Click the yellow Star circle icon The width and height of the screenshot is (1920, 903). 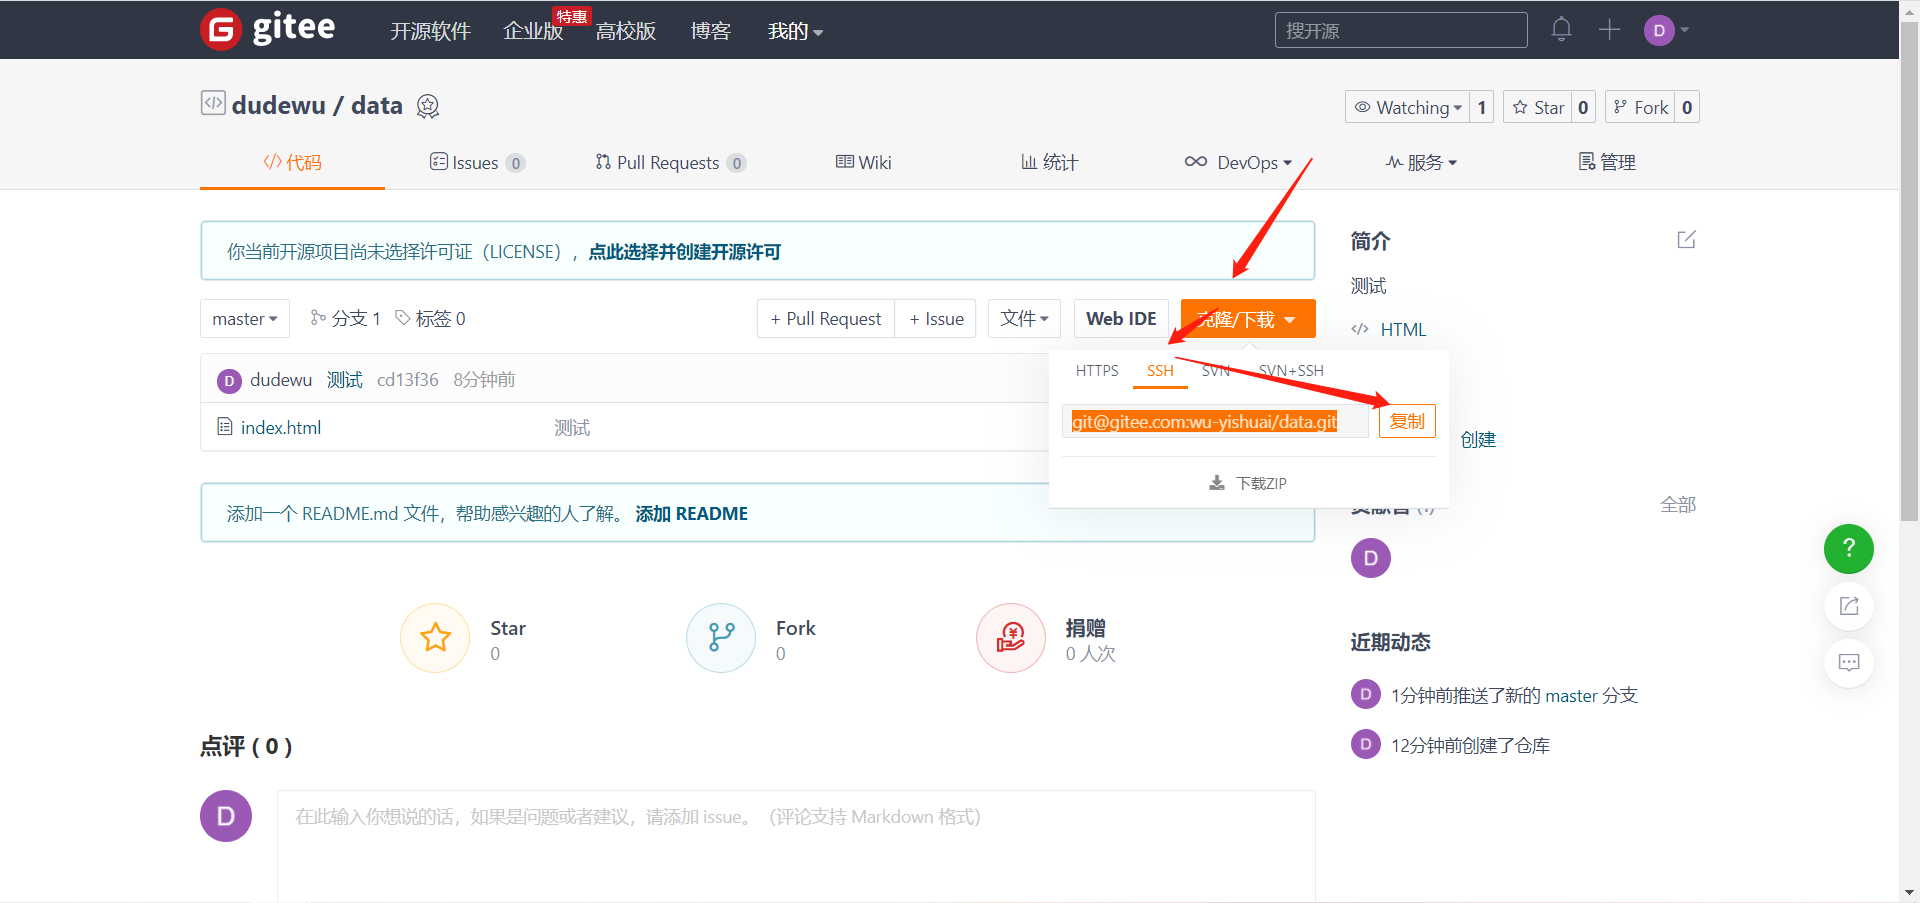[435, 638]
